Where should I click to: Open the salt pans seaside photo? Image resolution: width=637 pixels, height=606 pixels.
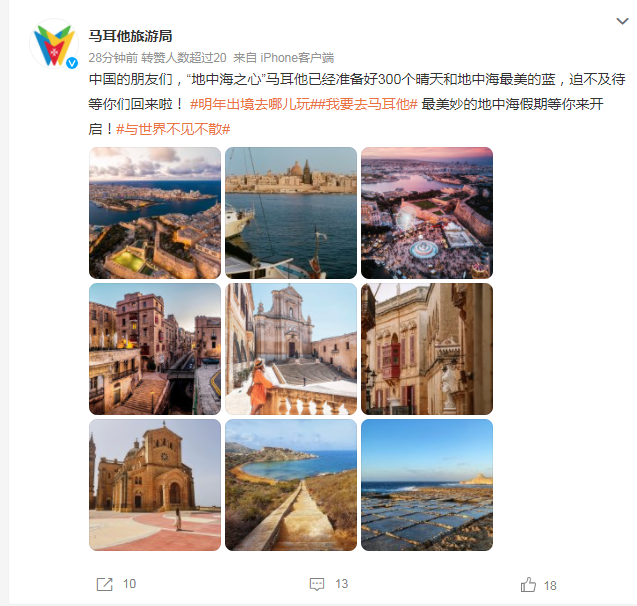(x=427, y=485)
